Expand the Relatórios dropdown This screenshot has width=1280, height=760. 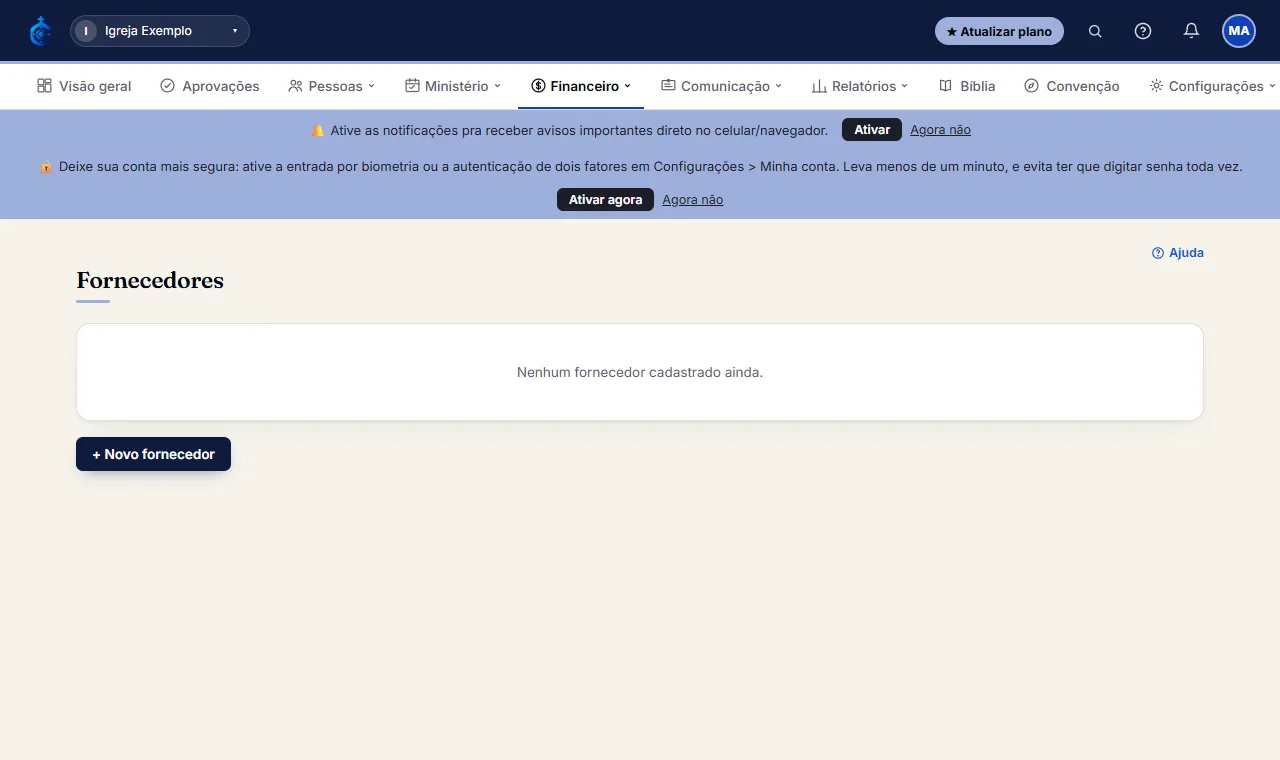tap(860, 86)
